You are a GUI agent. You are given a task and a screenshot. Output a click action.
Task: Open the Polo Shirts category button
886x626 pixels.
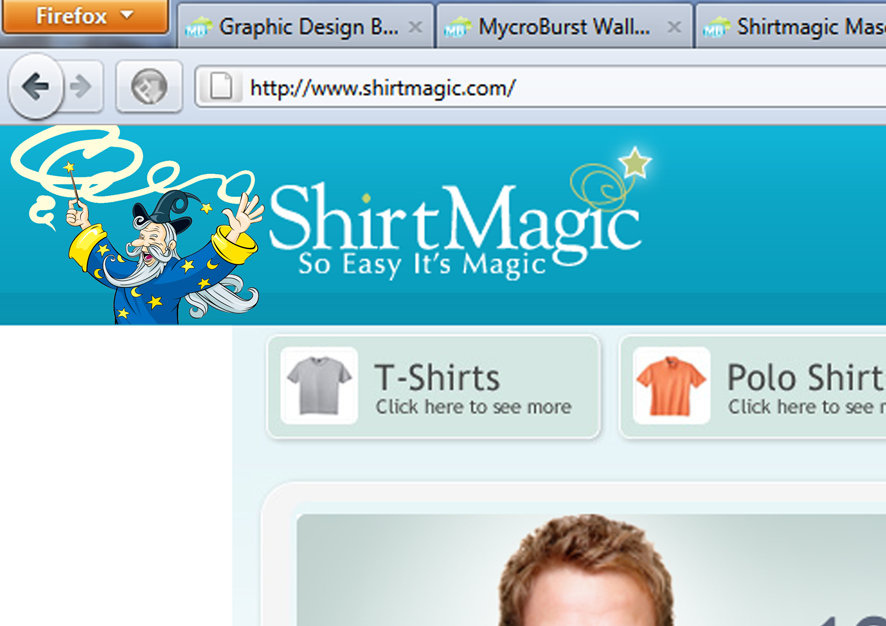click(753, 387)
